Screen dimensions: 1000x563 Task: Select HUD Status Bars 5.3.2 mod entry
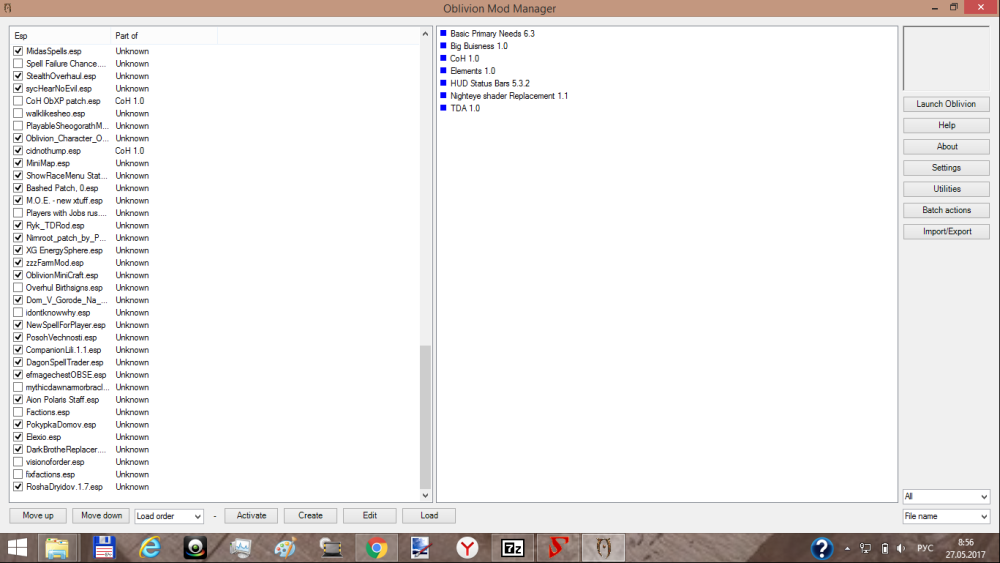click(x=490, y=83)
